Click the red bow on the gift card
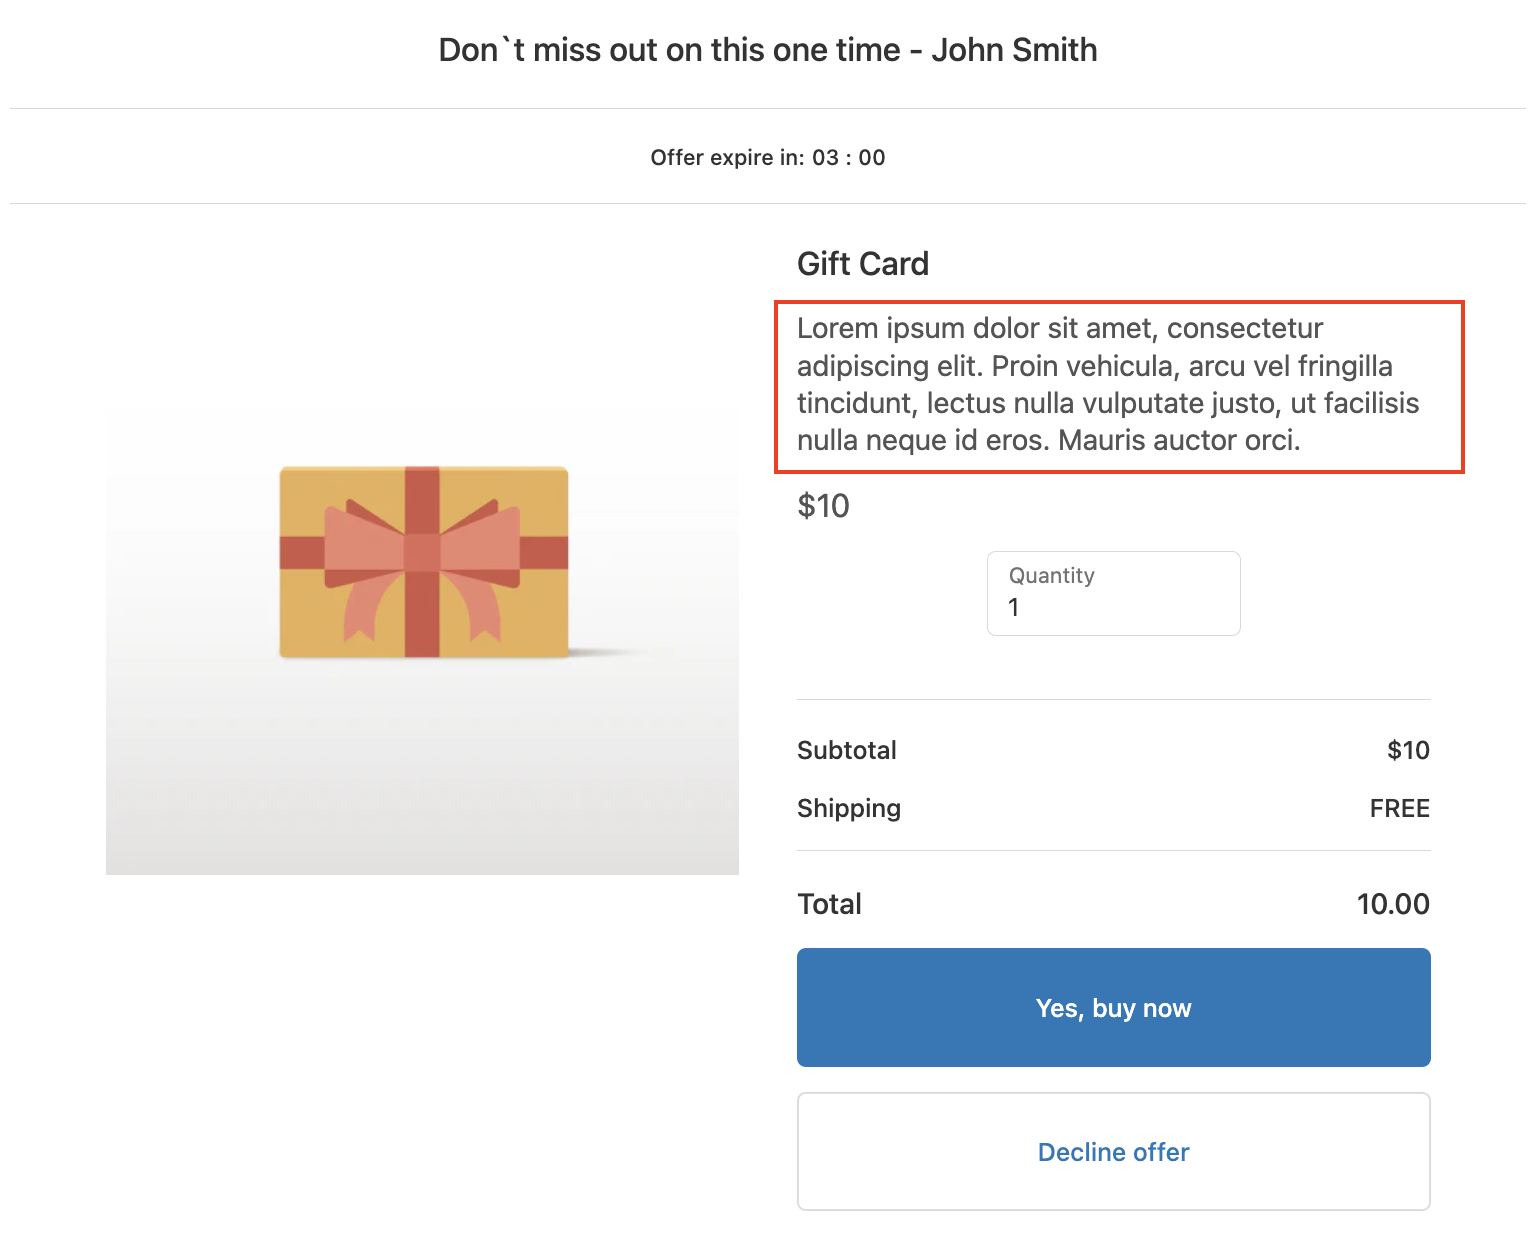This screenshot has height=1234, width=1538. [x=422, y=553]
